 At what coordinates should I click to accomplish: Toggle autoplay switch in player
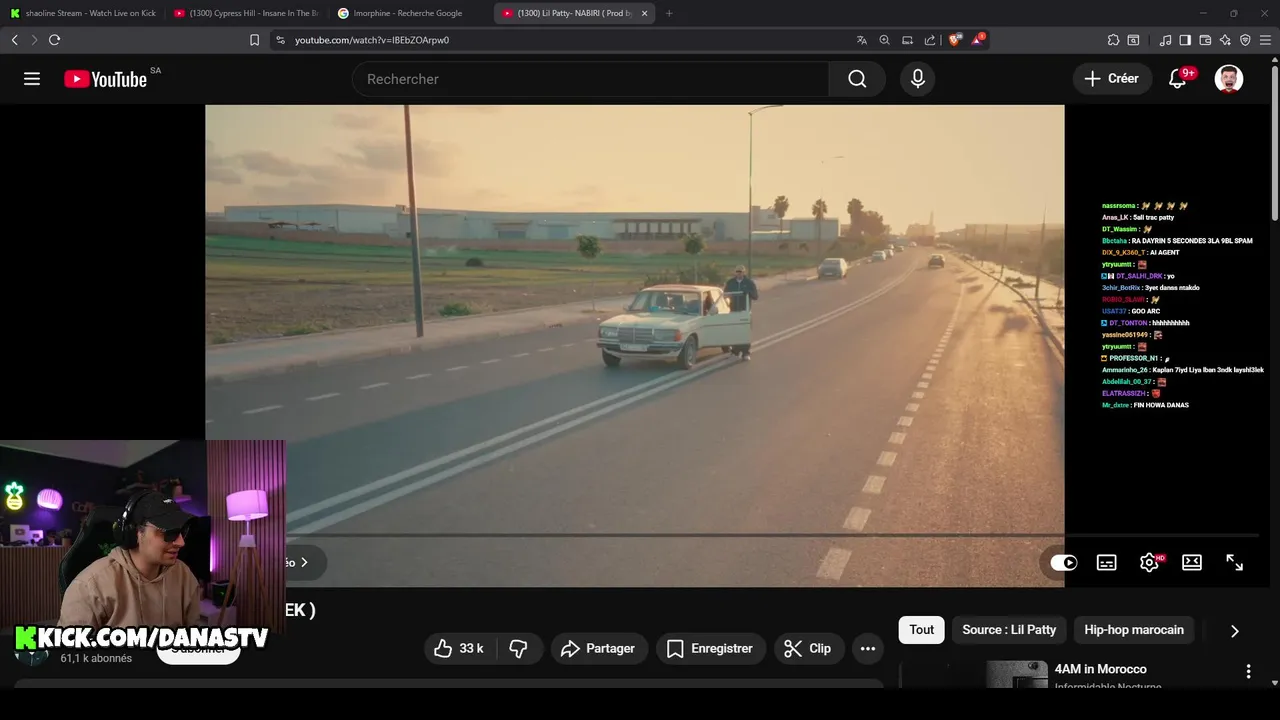pyautogui.click(x=1064, y=563)
